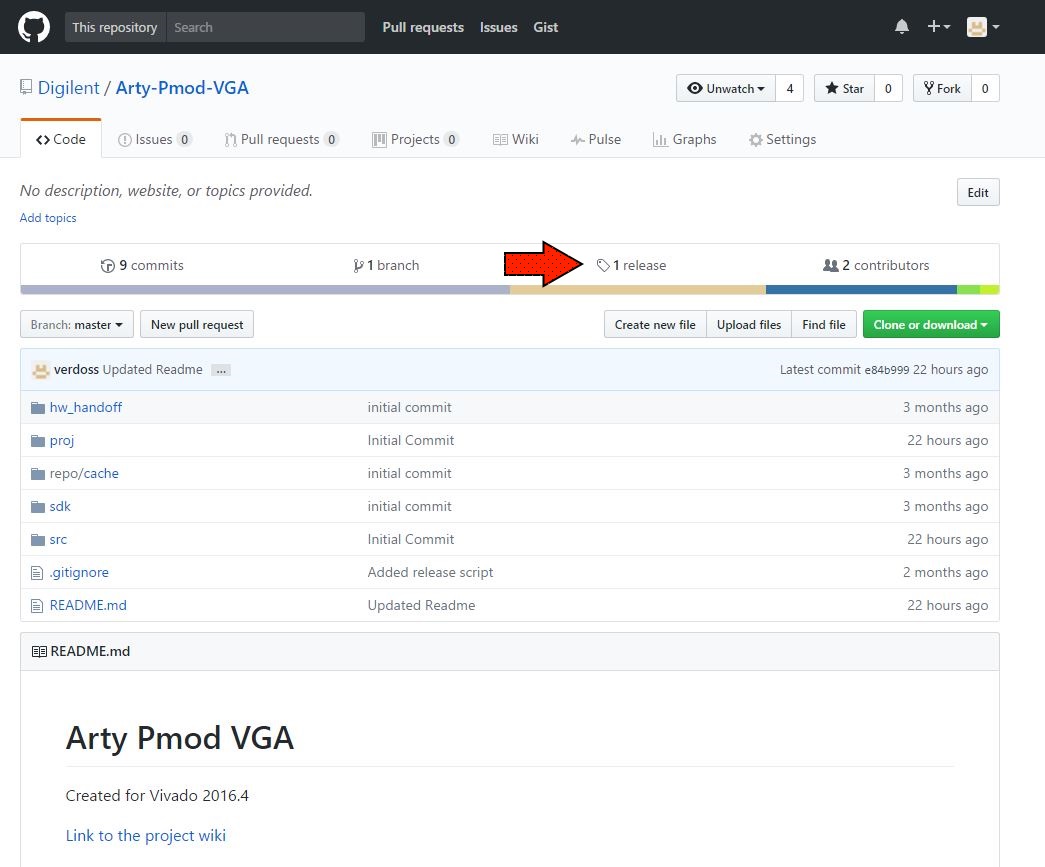Viewport: 1045px width, 867px height.
Task: Go to the Projects tab
Action: (x=415, y=139)
